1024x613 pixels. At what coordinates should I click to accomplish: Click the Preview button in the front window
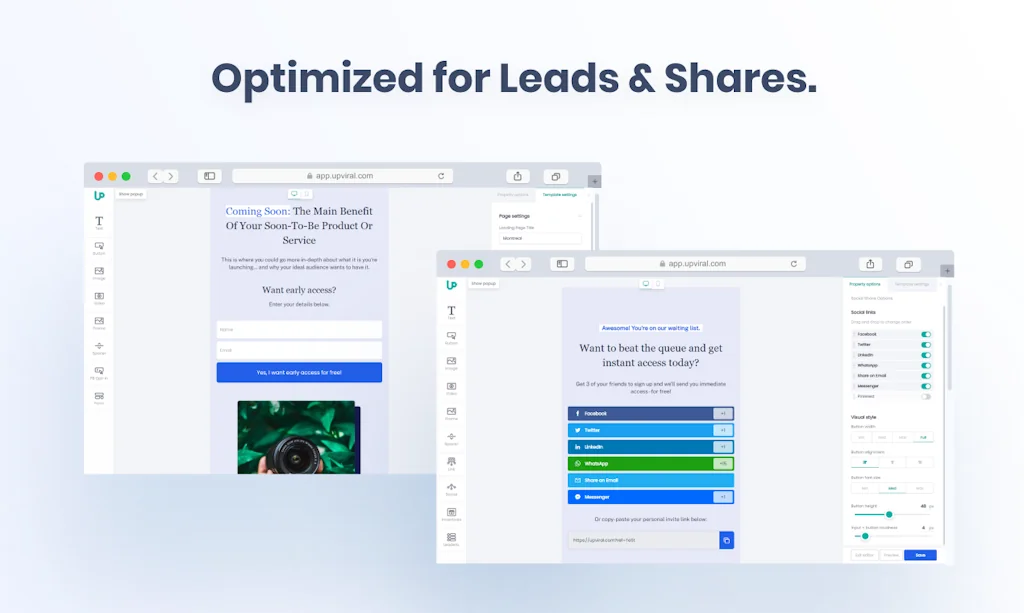point(891,555)
